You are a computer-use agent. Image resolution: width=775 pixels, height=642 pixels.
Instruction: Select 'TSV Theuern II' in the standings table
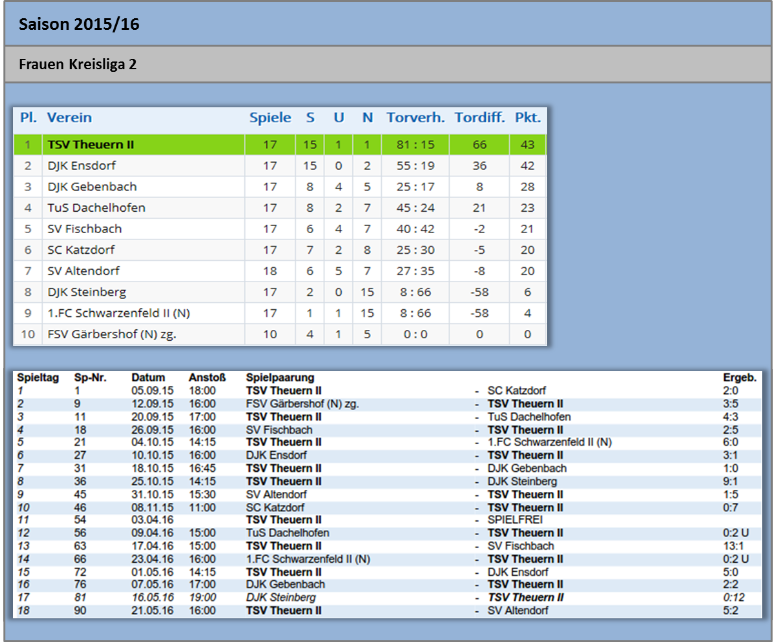(x=91, y=145)
